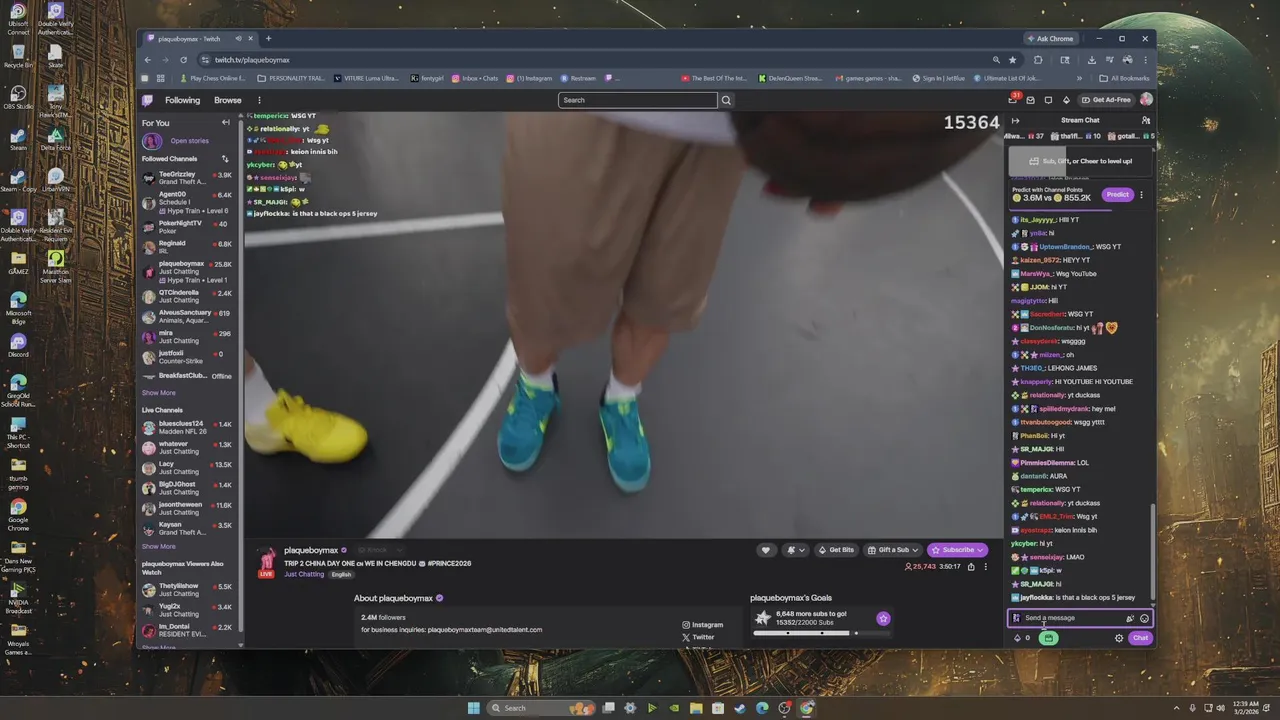Open Twitch top nav three-dot more menu
The image size is (1280, 720).
[x=259, y=100]
